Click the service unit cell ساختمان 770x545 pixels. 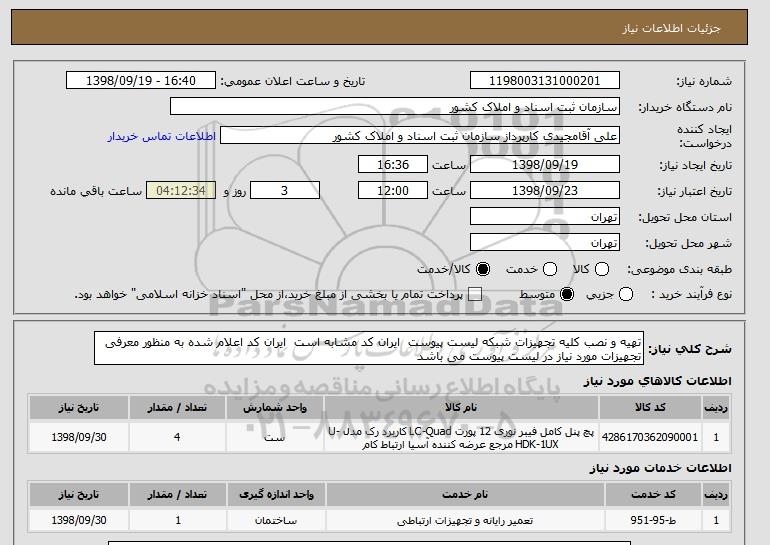pos(276,520)
